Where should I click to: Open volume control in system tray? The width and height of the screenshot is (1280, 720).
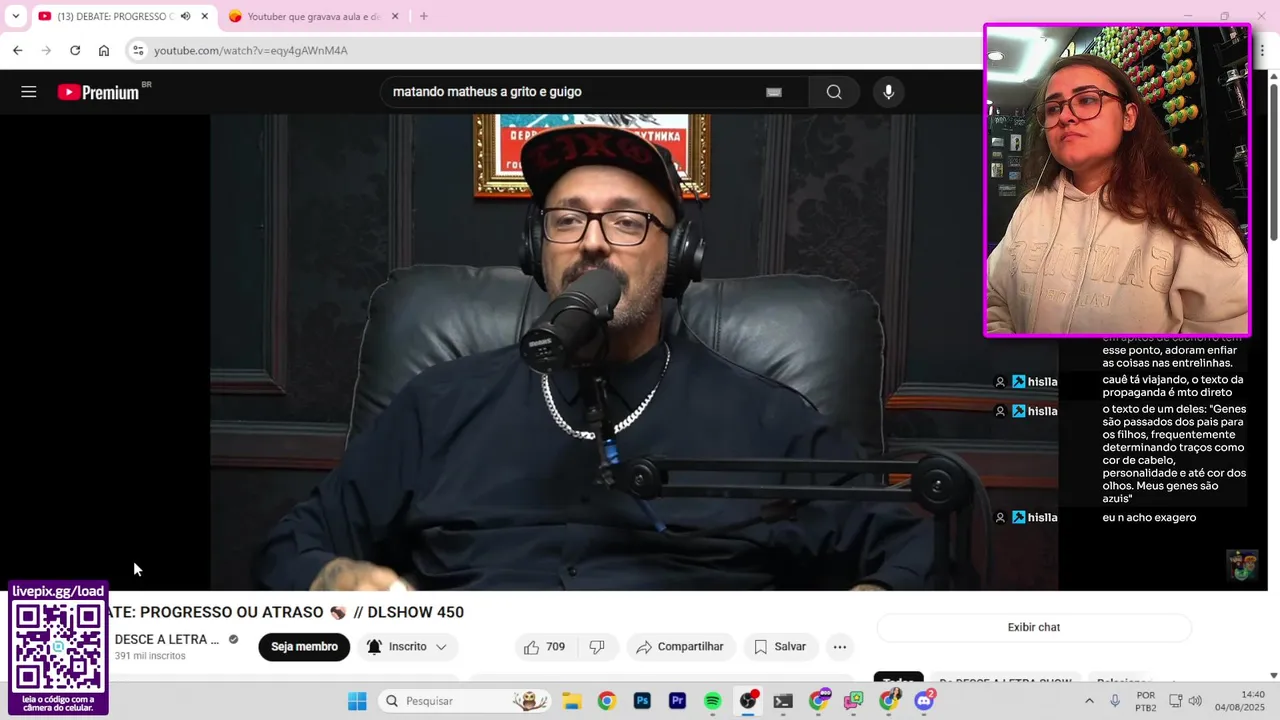pos(1195,701)
